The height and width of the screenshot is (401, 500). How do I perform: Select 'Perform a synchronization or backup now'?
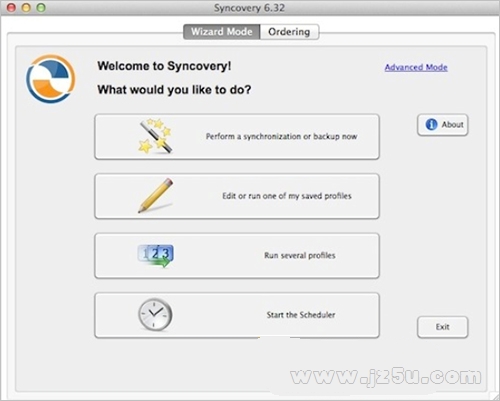point(237,137)
